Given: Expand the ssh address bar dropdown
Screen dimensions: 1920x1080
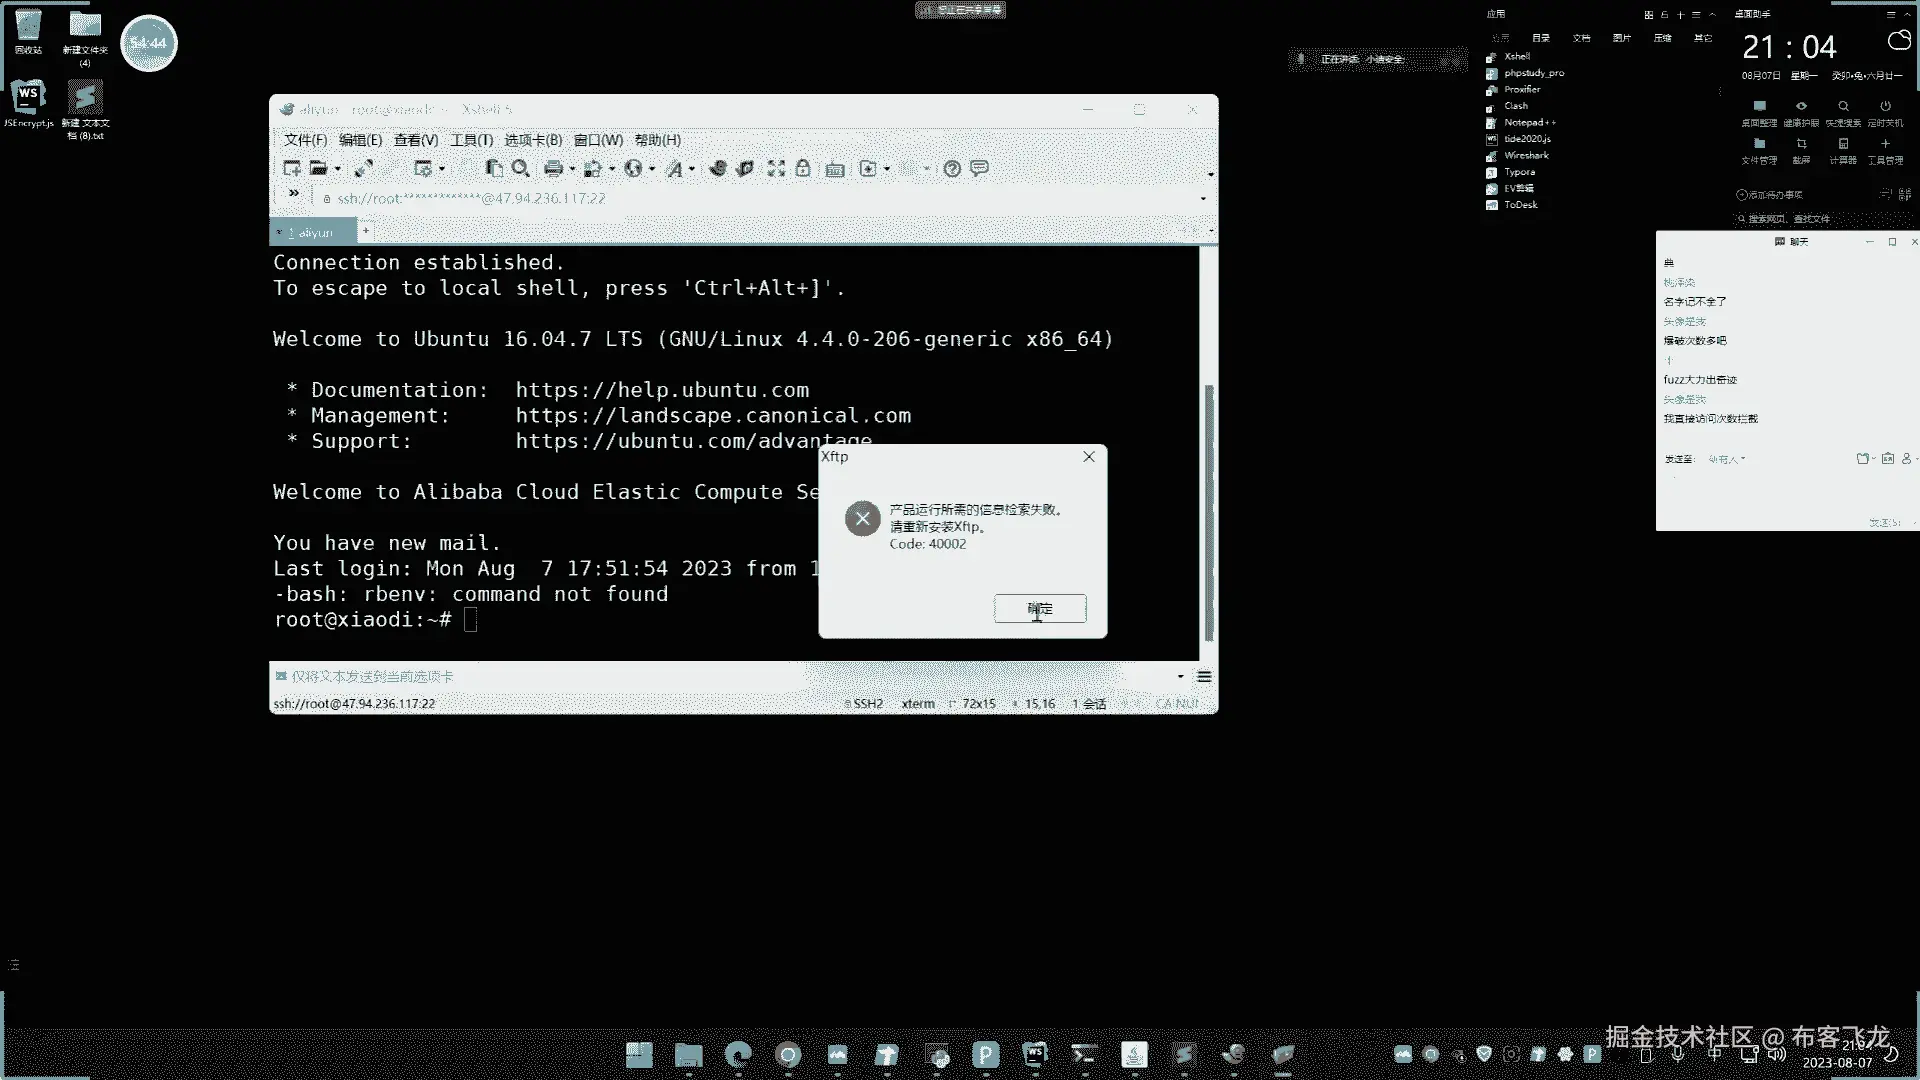Looking at the screenshot, I should coord(1203,199).
